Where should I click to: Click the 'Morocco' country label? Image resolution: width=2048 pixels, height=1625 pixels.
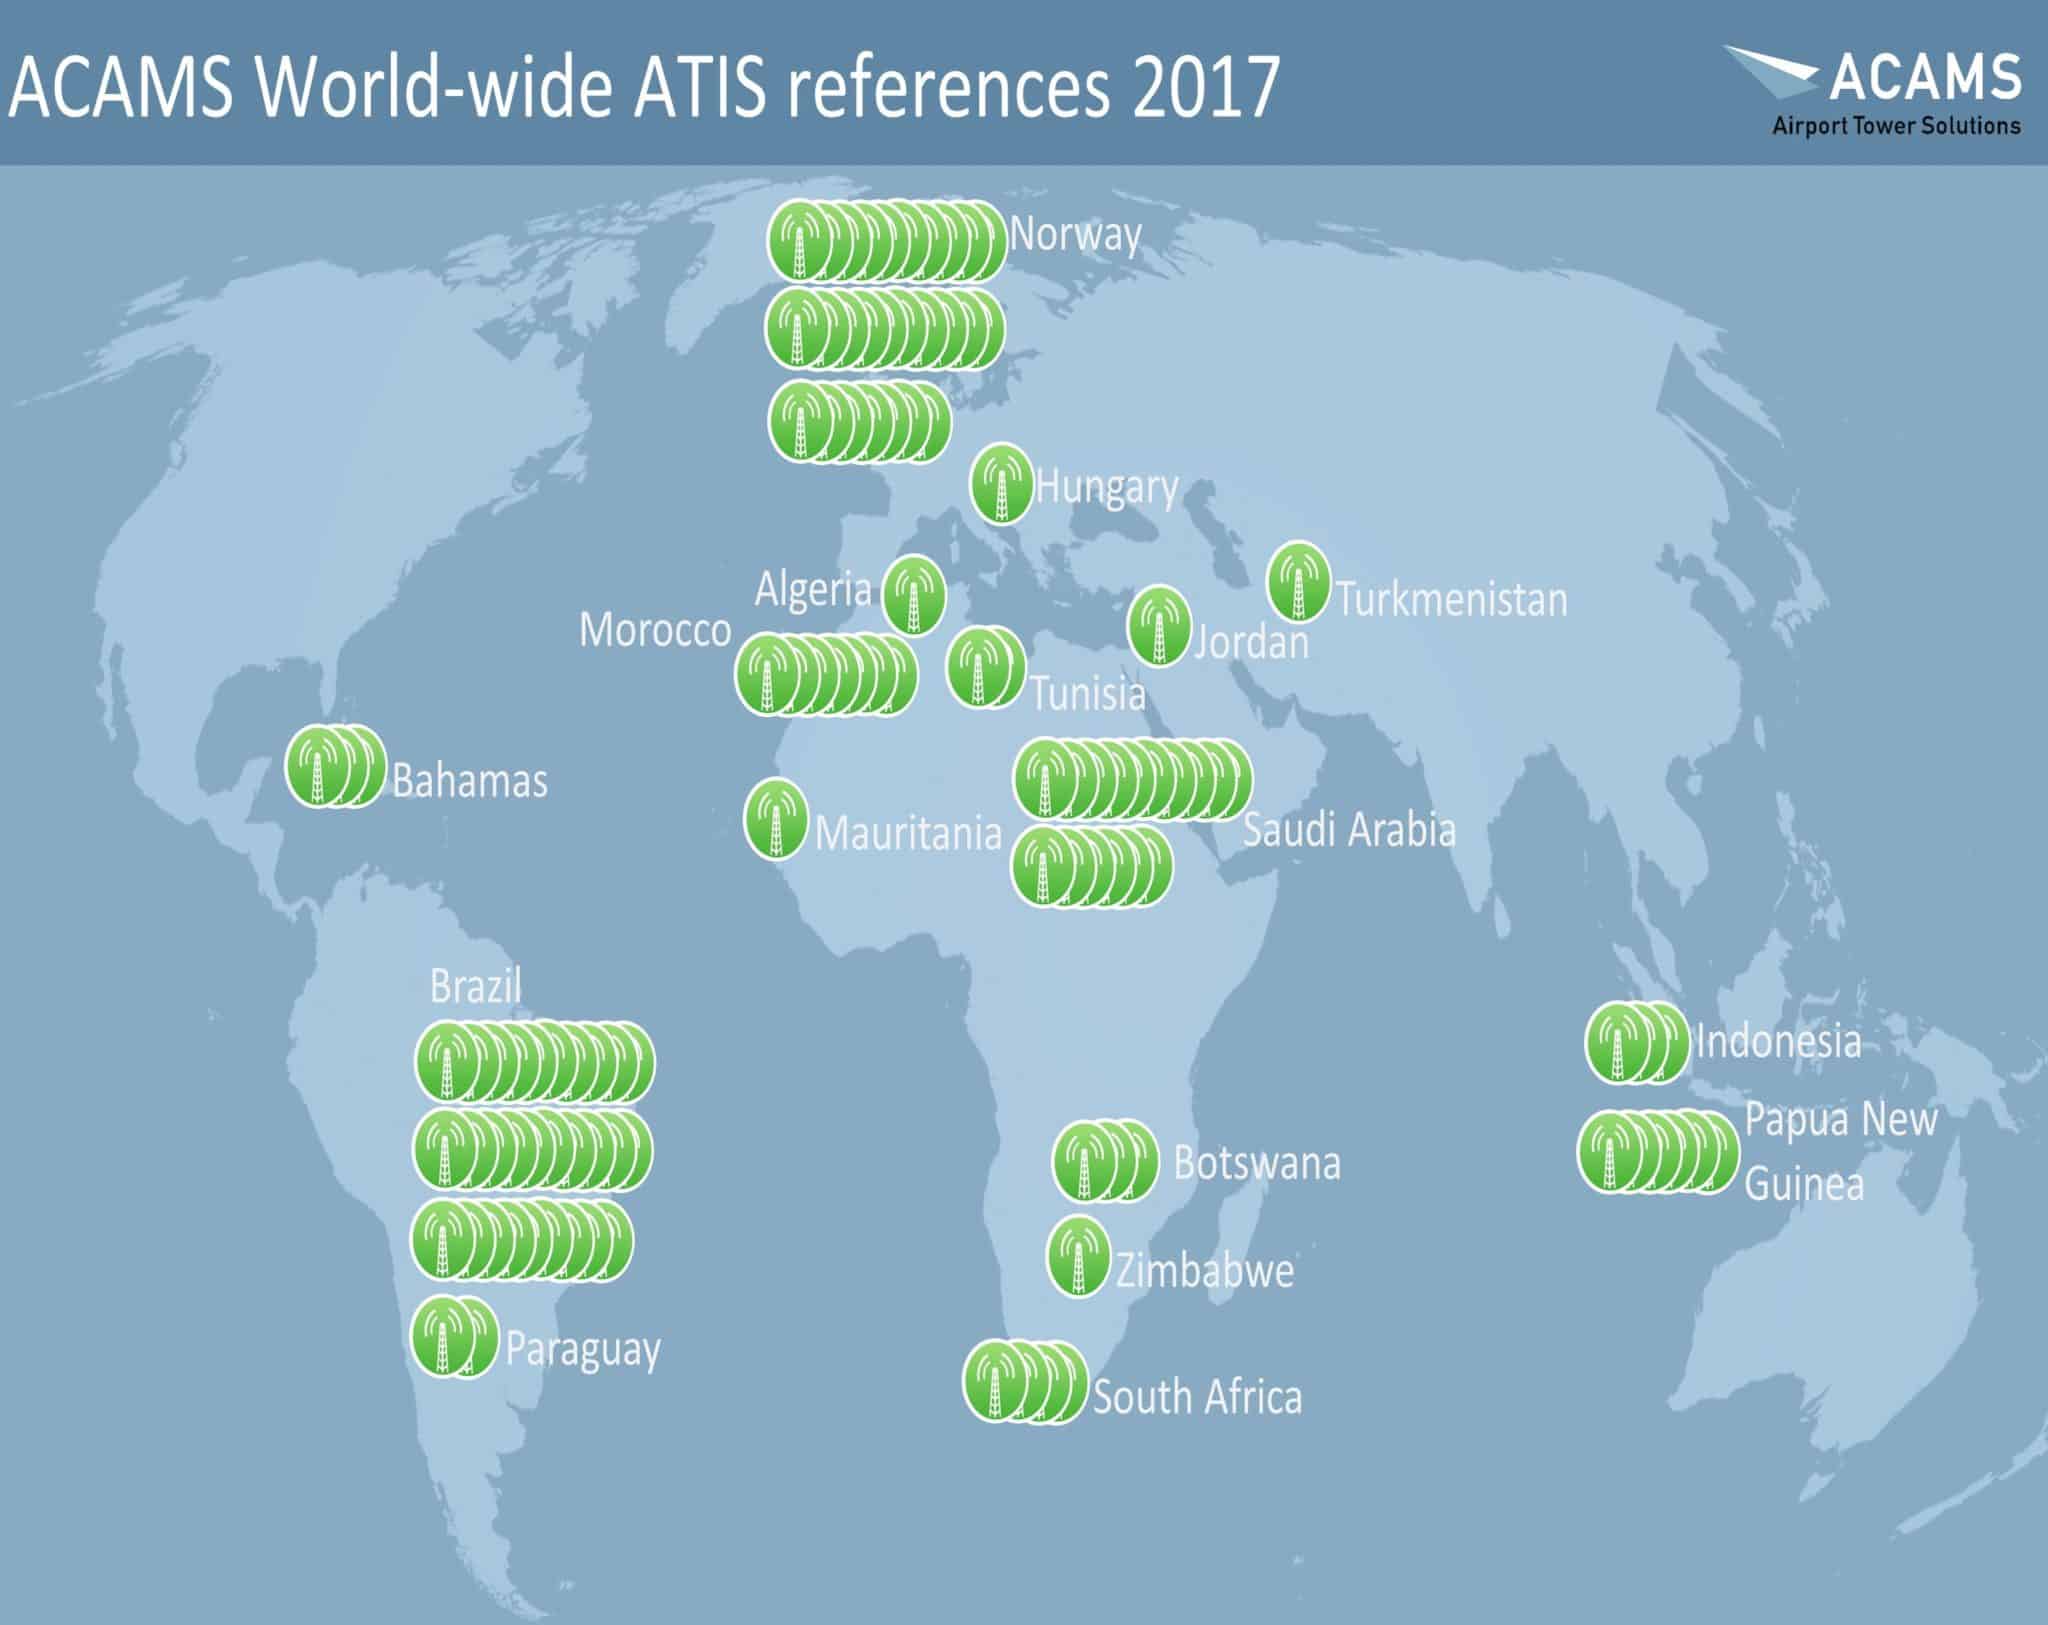655,630
